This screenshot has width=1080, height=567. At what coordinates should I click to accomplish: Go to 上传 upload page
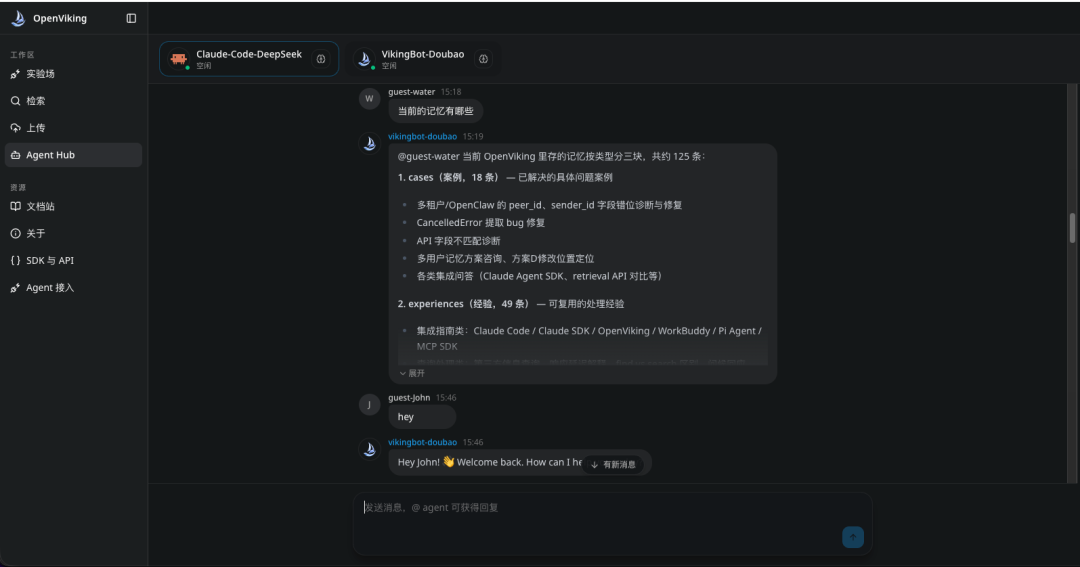73,127
